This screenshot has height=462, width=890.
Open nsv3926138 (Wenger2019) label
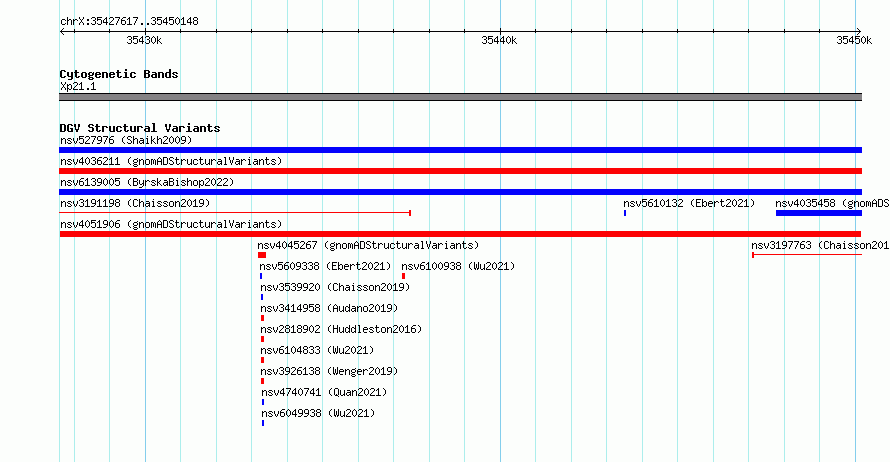click(329, 371)
